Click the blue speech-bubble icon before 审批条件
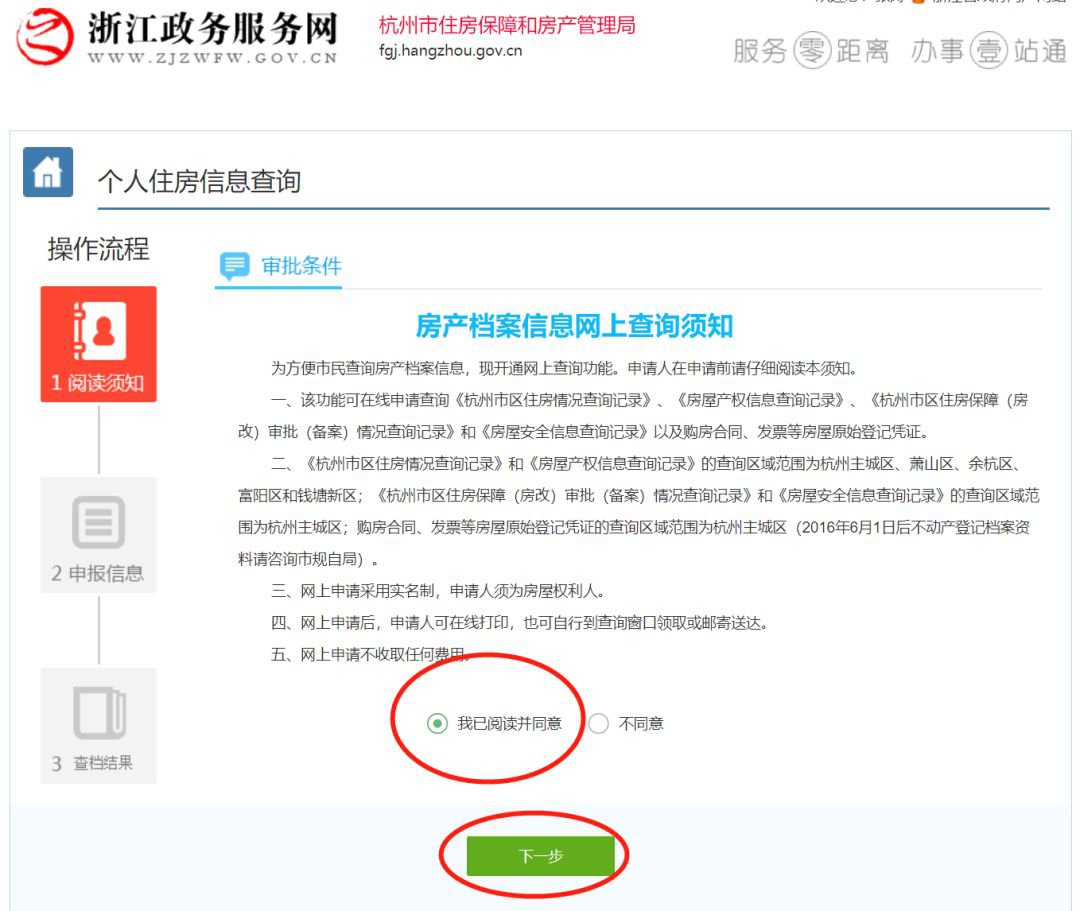Screen dimensions: 1080x911 click(x=236, y=265)
